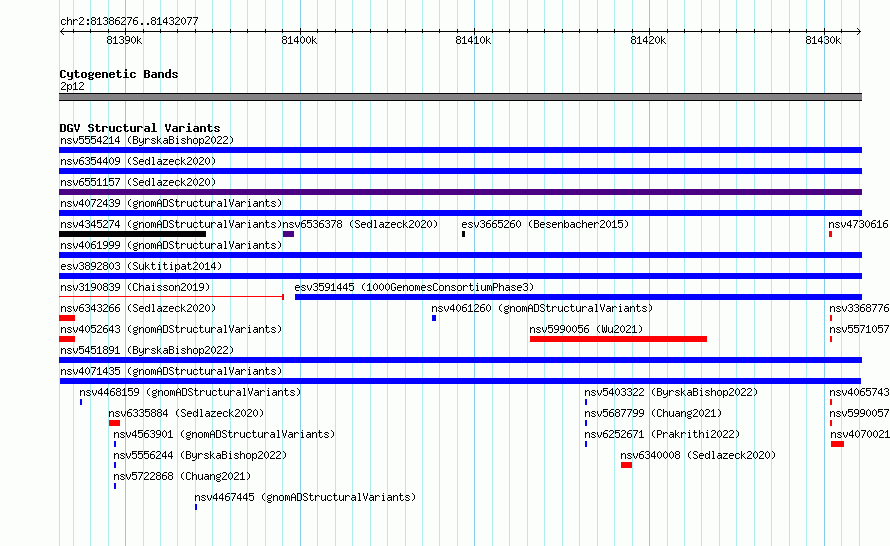Select the nsv4730616 label at right edge
The width and height of the screenshot is (890, 546).
(x=859, y=224)
